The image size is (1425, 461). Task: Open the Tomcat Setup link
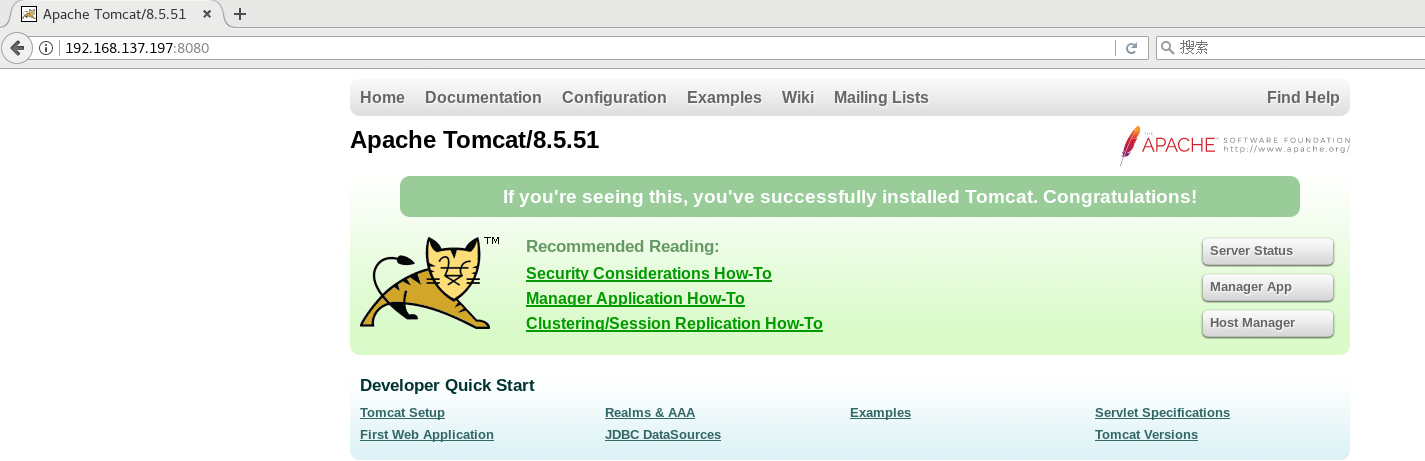402,413
